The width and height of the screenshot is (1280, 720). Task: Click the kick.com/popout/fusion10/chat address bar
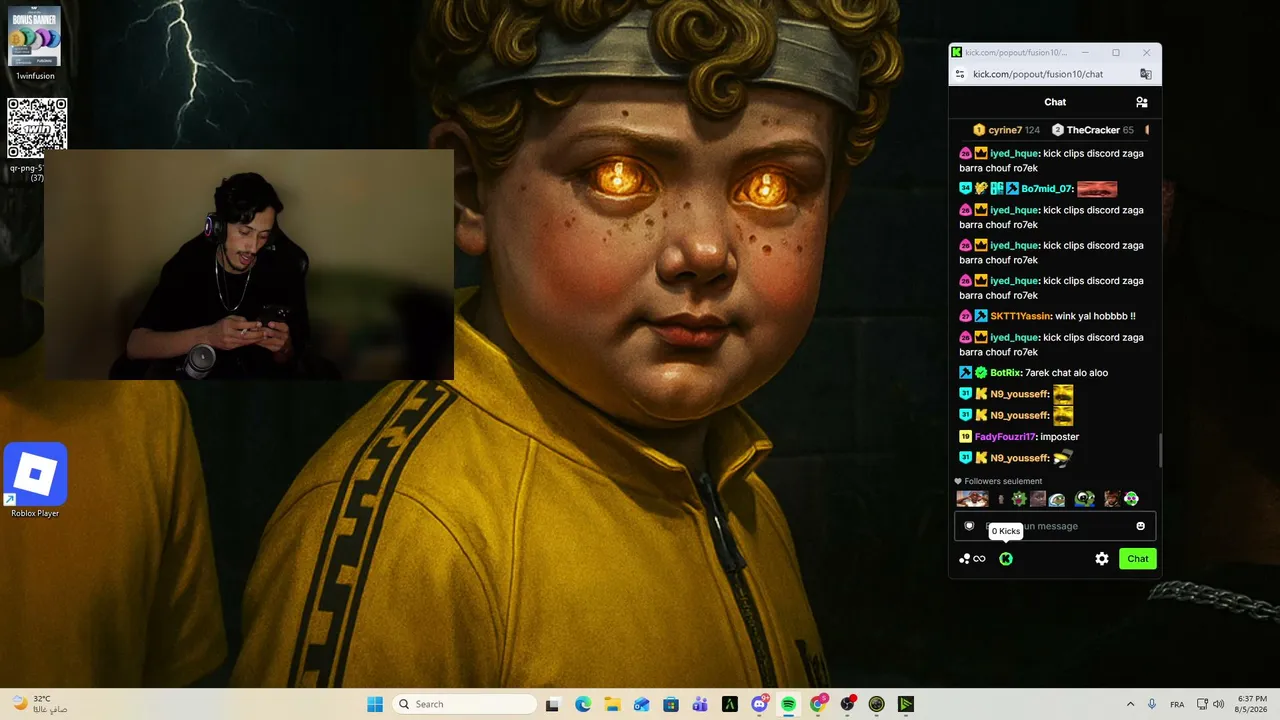(x=1038, y=74)
